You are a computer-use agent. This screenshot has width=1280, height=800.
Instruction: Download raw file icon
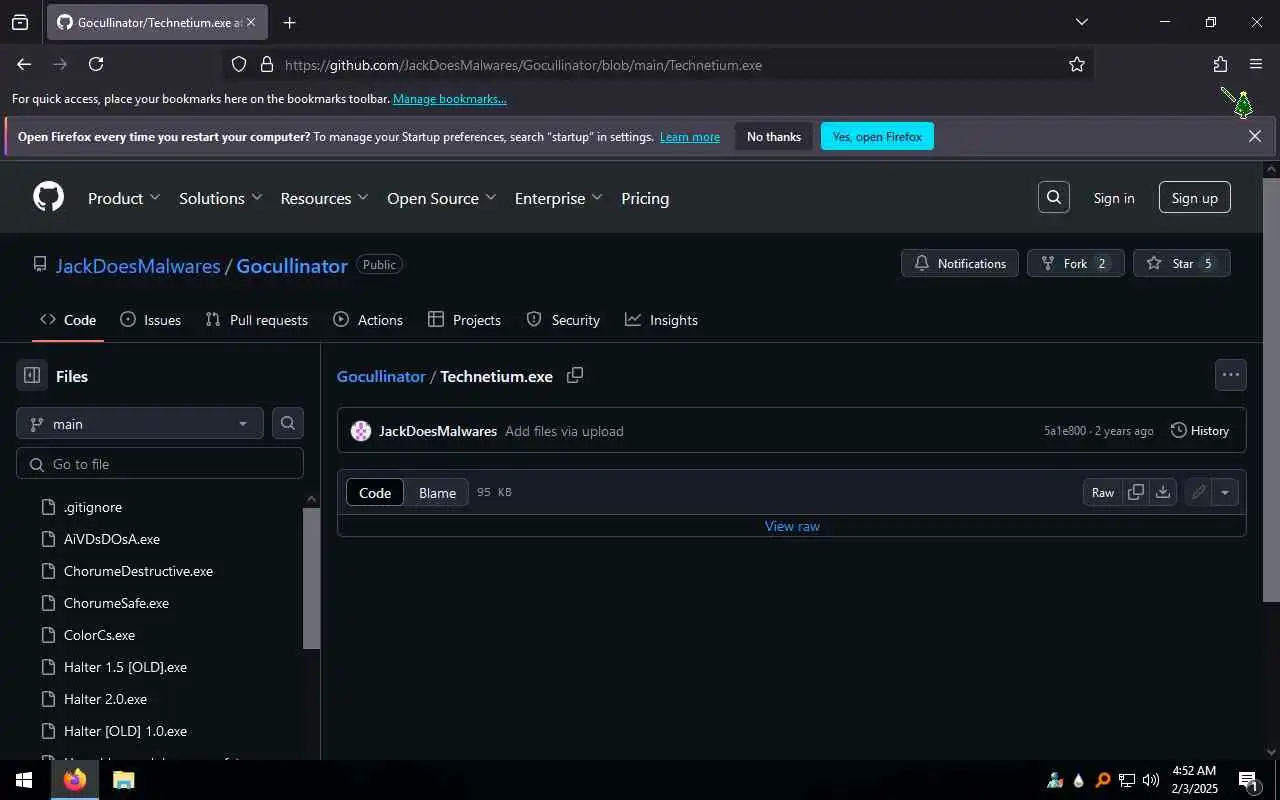pyautogui.click(x=1163, y=492)
